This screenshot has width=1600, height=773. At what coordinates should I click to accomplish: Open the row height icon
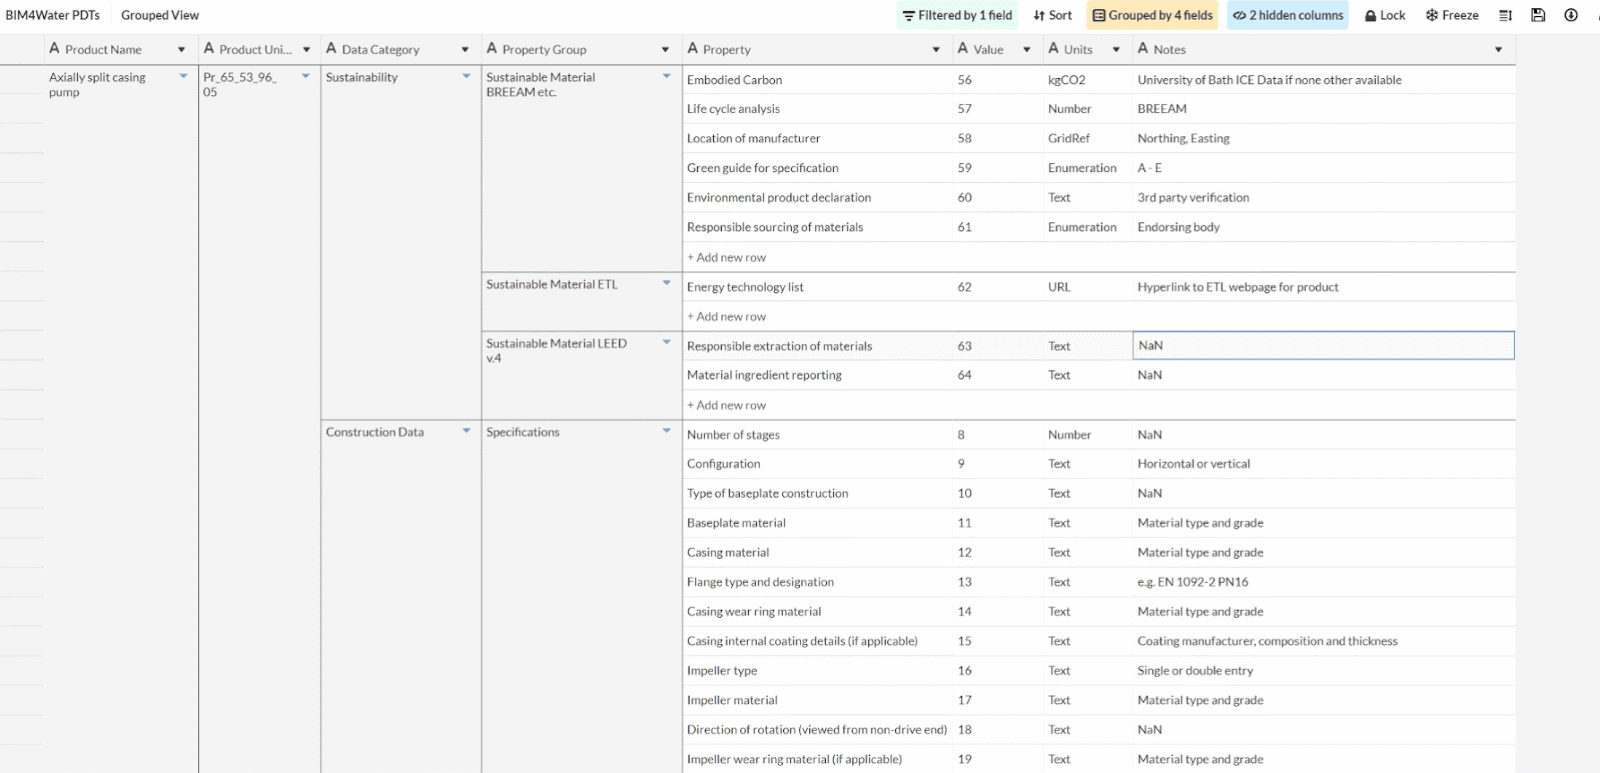pos(1506,15)
